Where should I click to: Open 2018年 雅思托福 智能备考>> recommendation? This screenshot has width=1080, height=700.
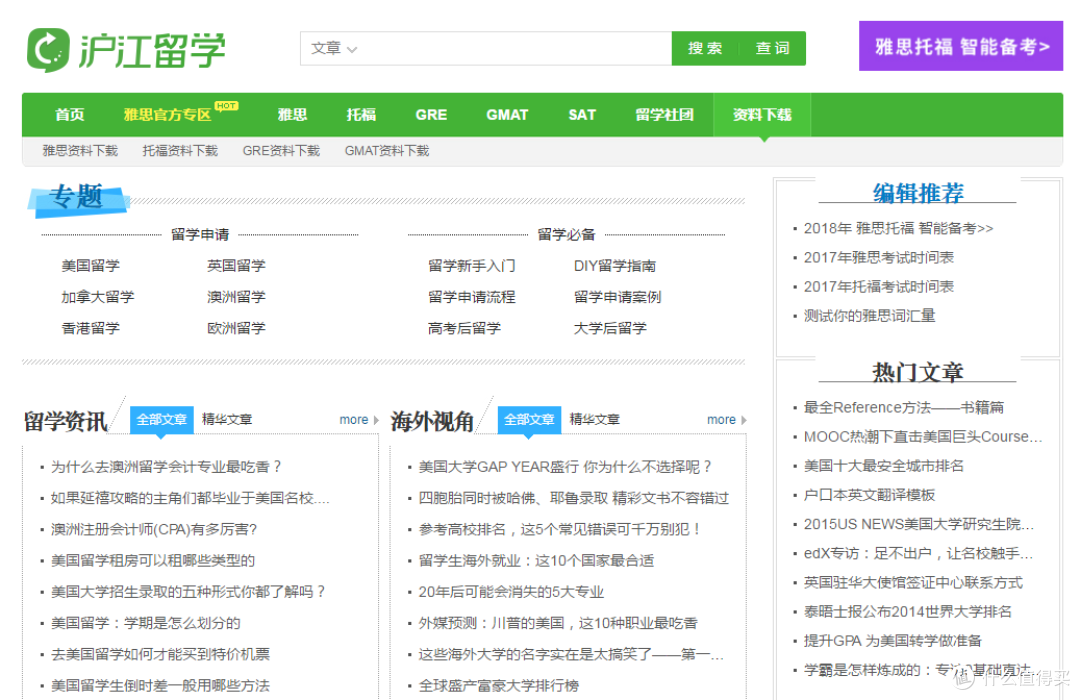tap(899, 228)
